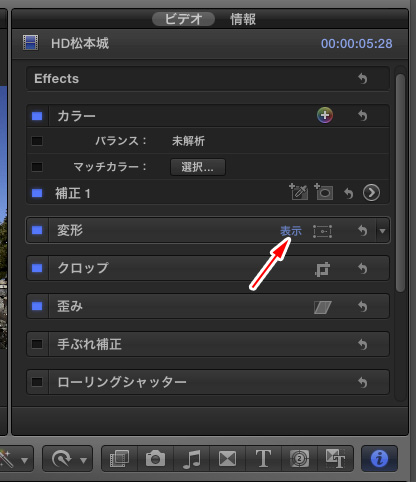This screenshot has width=416, height=482.
Task: Switch to the 情報 tab
Action: [243, 19]
